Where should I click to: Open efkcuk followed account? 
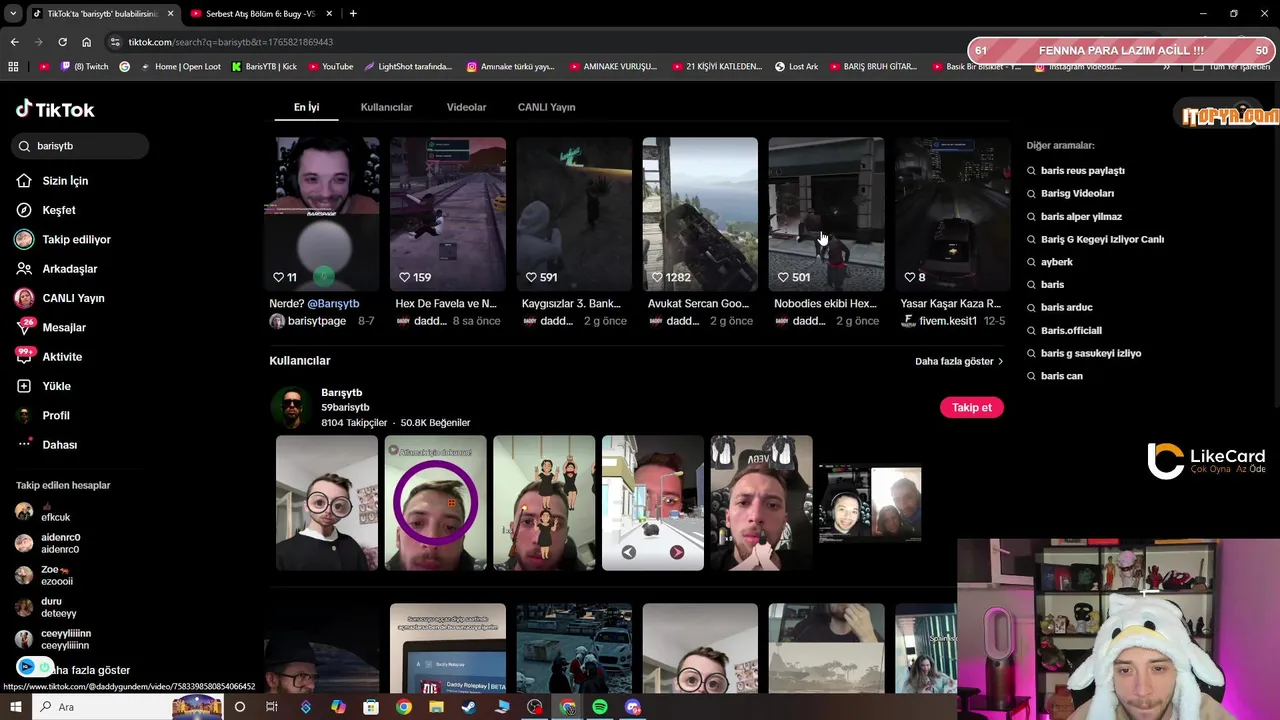44,512
